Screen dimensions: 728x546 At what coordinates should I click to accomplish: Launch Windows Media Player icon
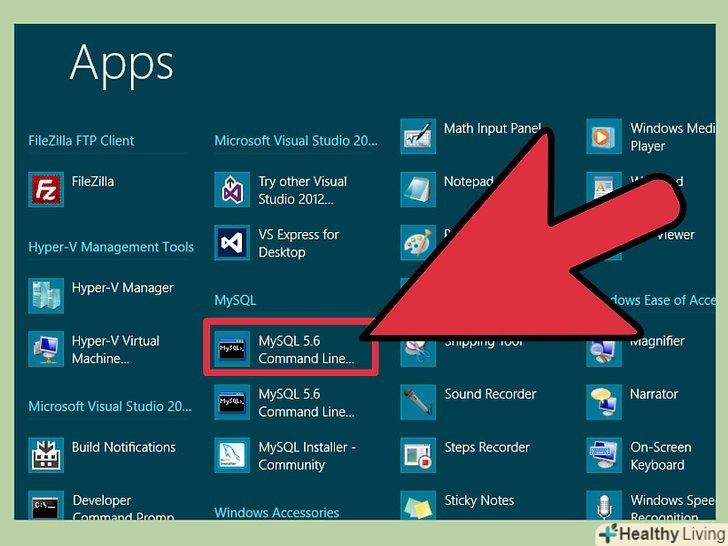tap(604, 136)
